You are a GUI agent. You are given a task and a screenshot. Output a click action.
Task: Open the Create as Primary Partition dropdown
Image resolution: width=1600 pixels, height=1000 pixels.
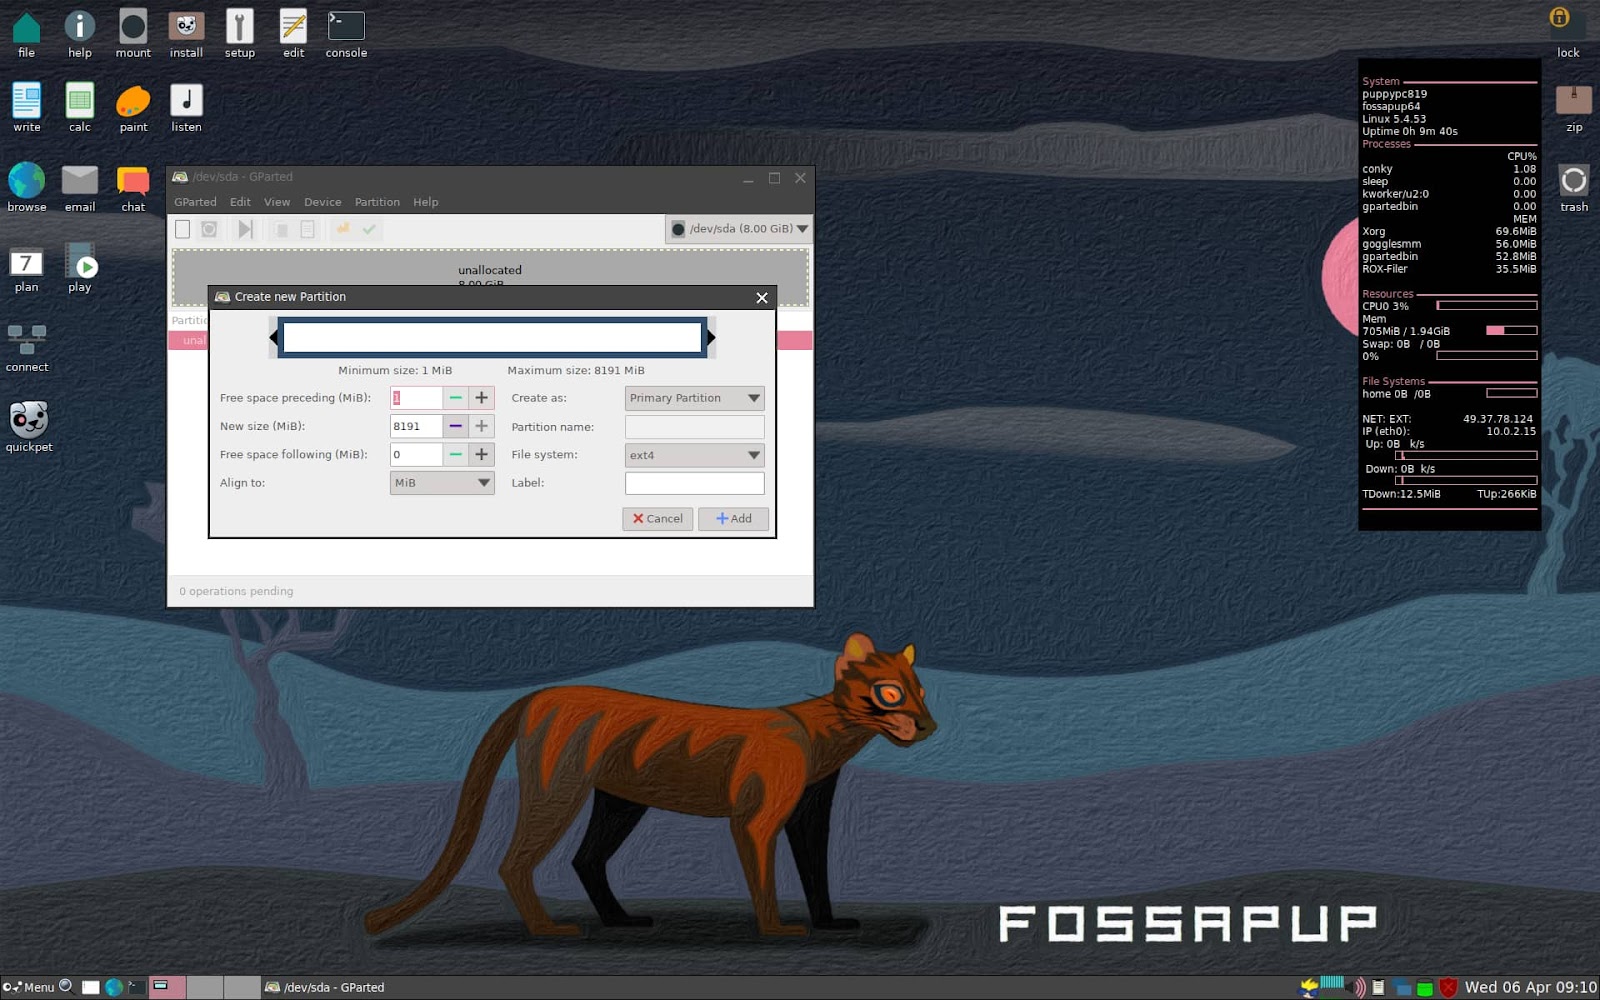point(694,398)
